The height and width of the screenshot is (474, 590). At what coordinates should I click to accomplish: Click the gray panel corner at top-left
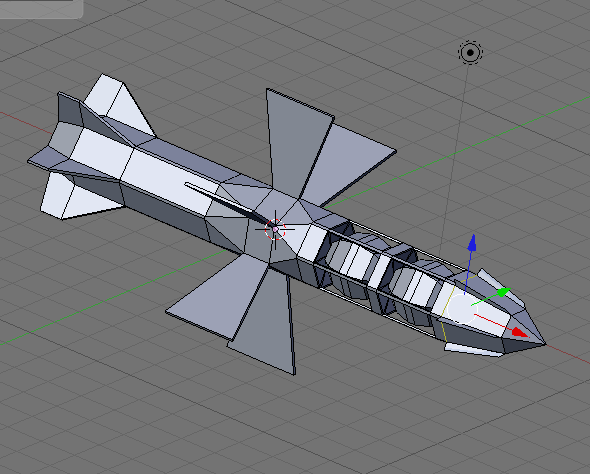pos(41,9)
